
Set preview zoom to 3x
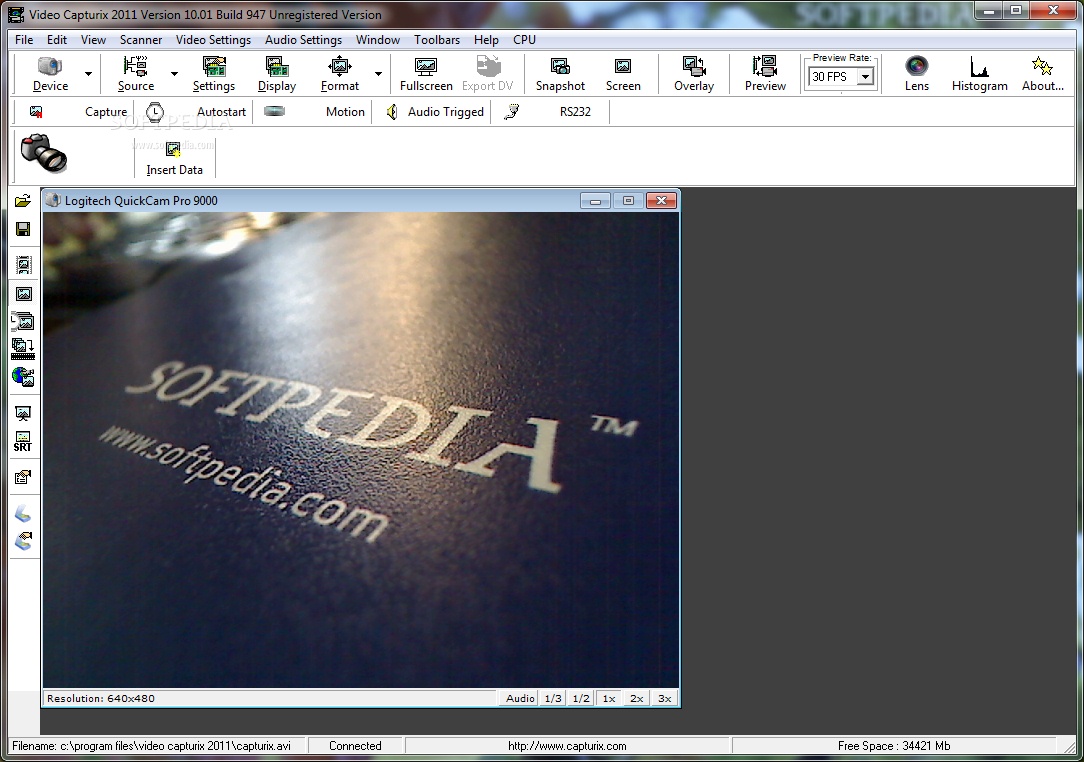tap(664, 698)
